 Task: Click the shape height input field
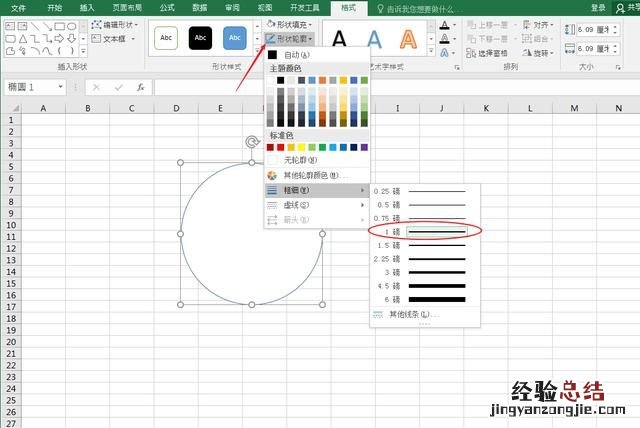coord(594,29)
